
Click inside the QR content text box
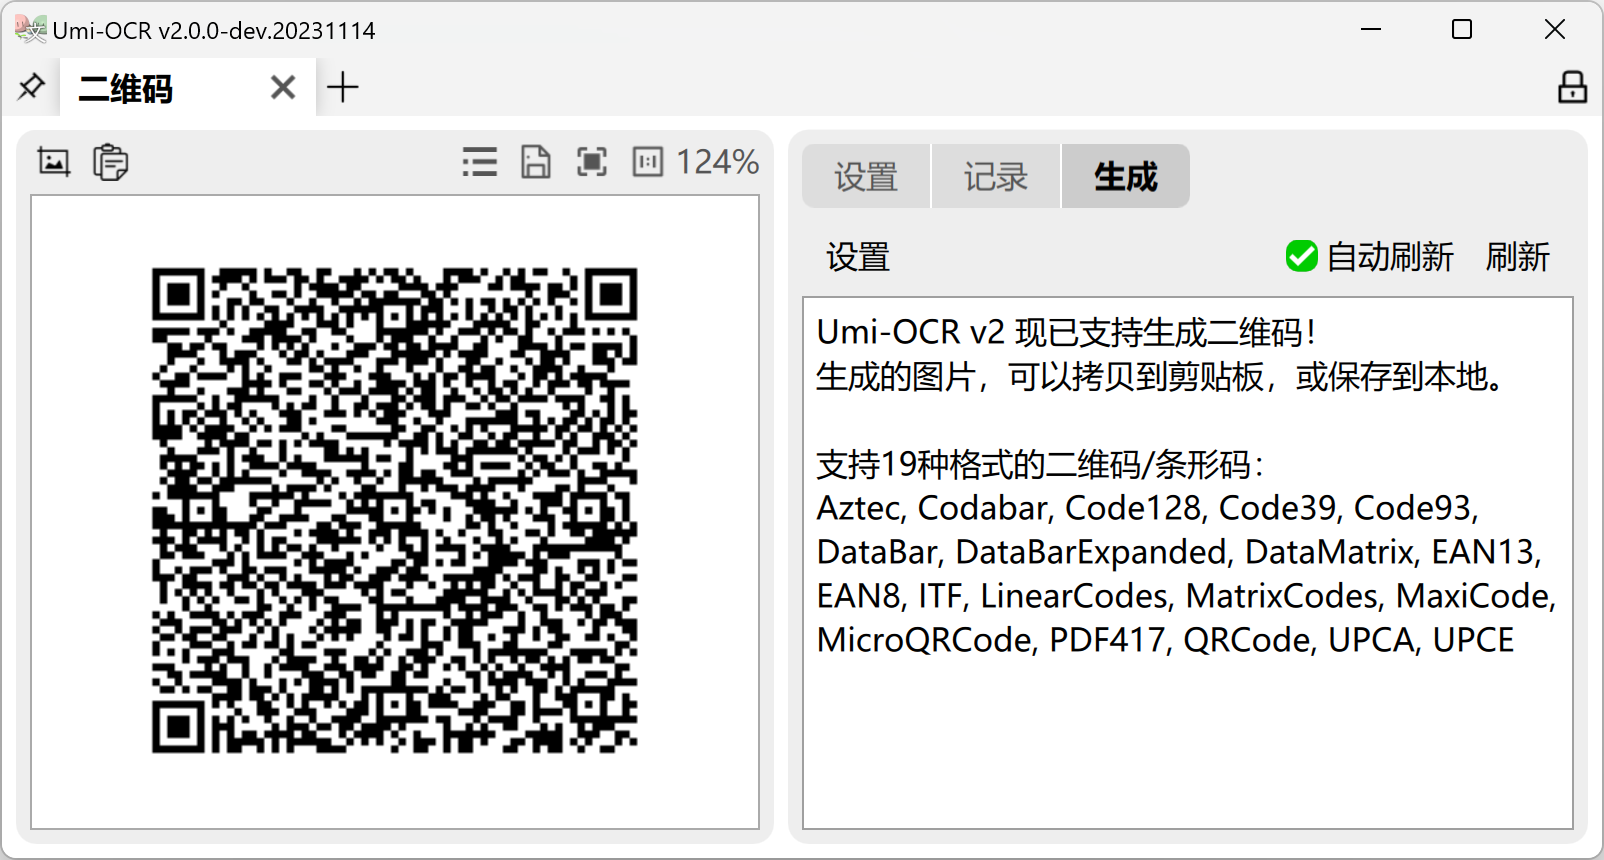tap(1188, 563)
